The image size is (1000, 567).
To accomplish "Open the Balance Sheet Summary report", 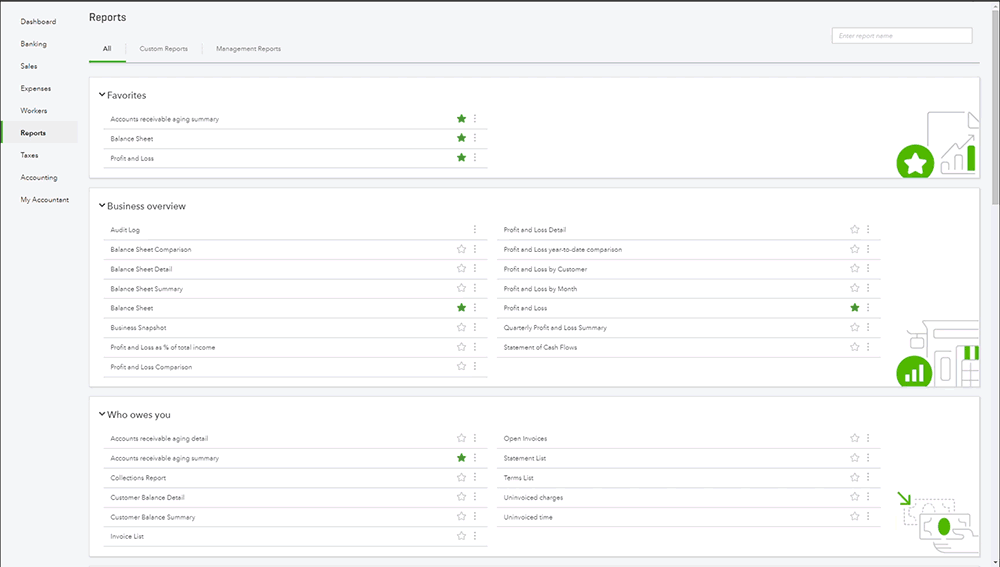I will point(147,288).
